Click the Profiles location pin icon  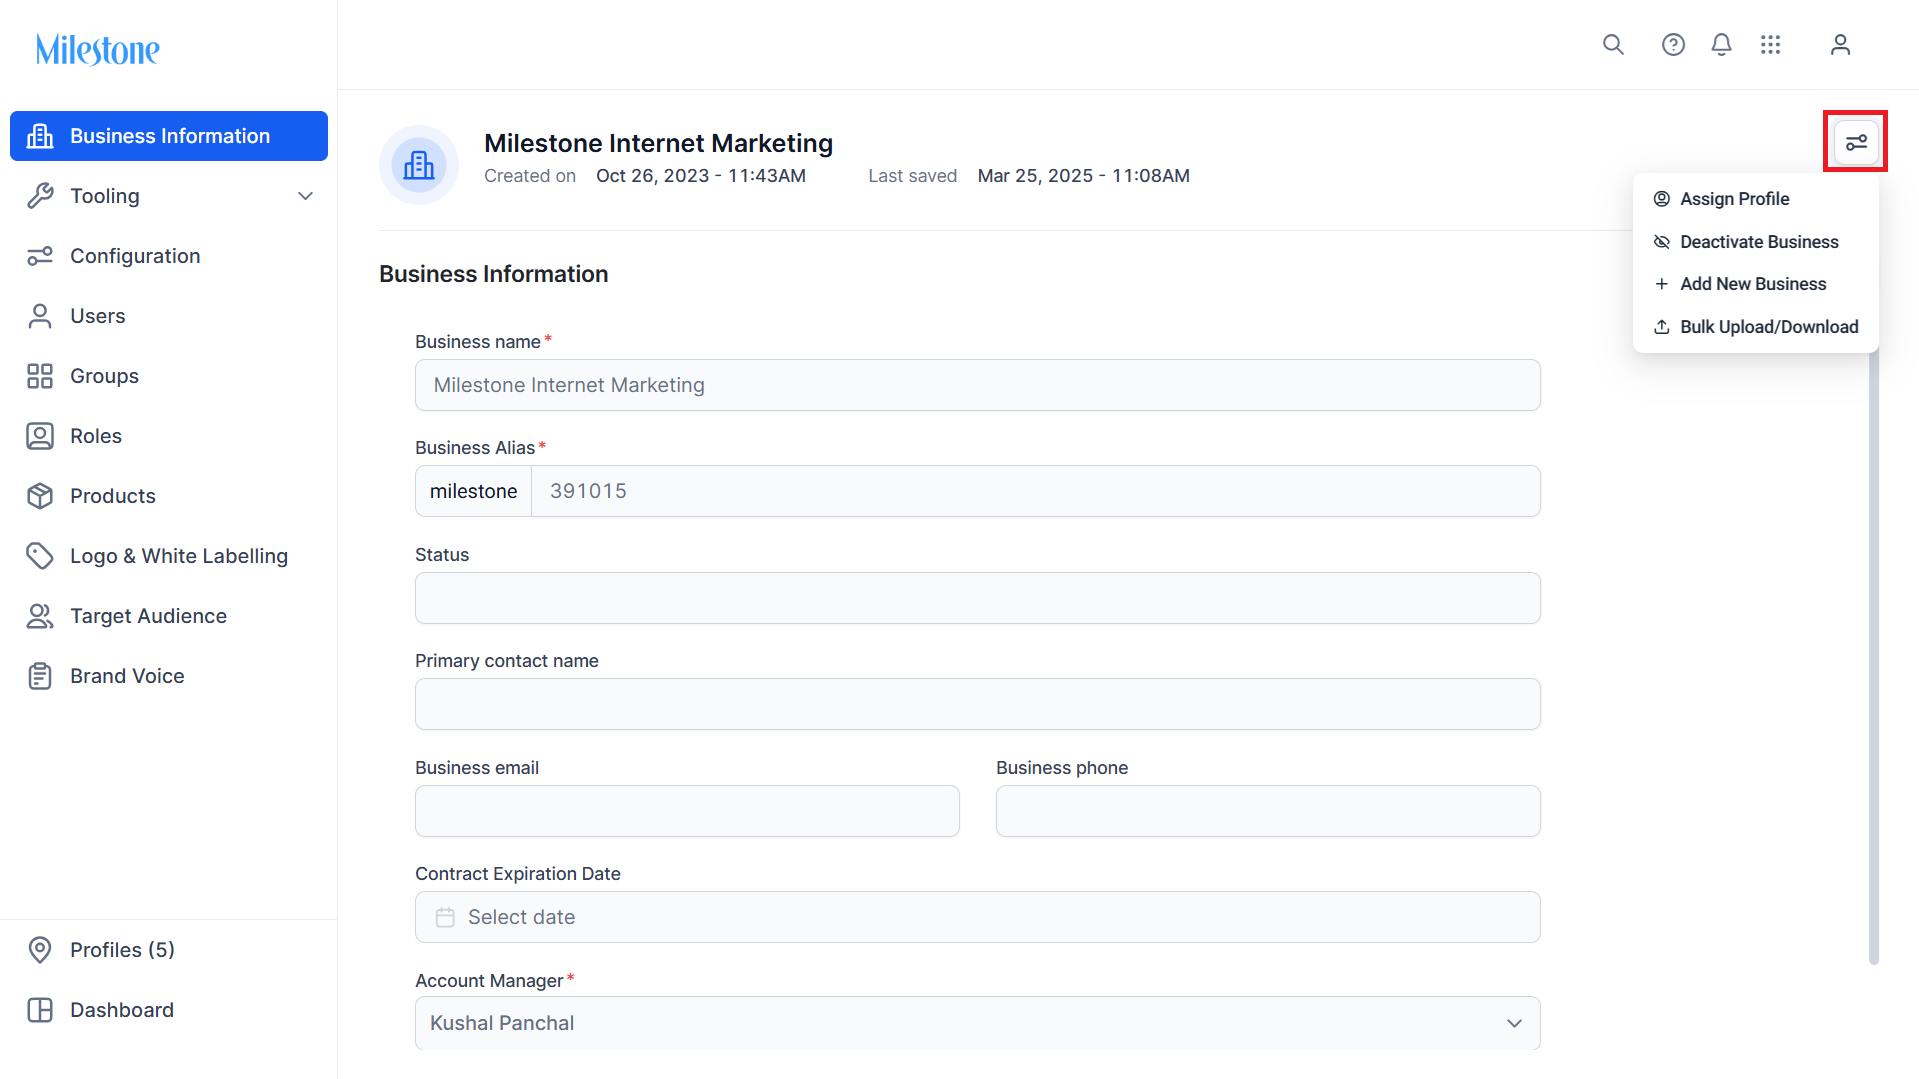click(40, 950)
